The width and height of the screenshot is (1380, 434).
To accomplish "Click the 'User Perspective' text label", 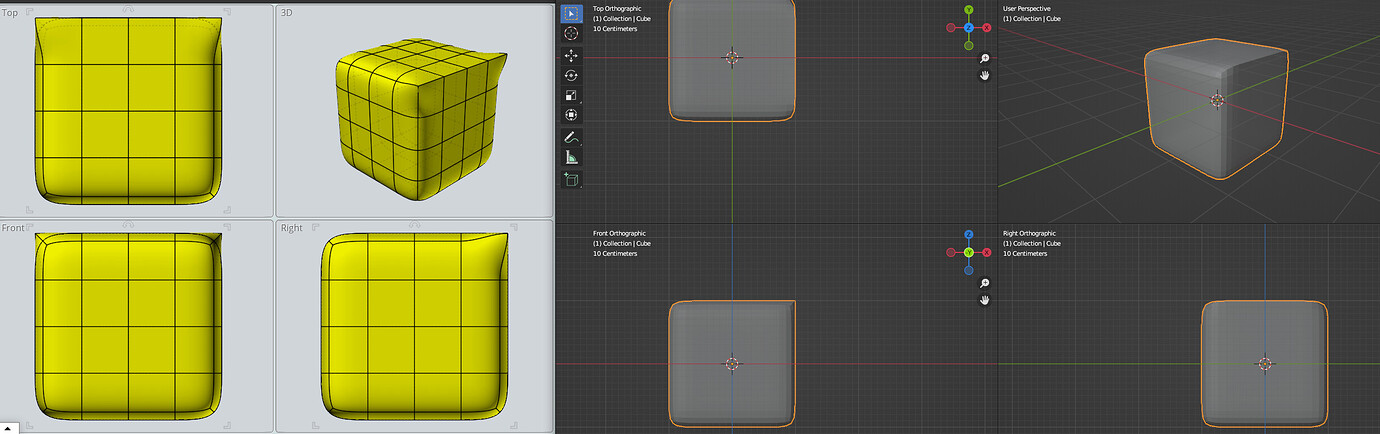I will [1026, 9].
